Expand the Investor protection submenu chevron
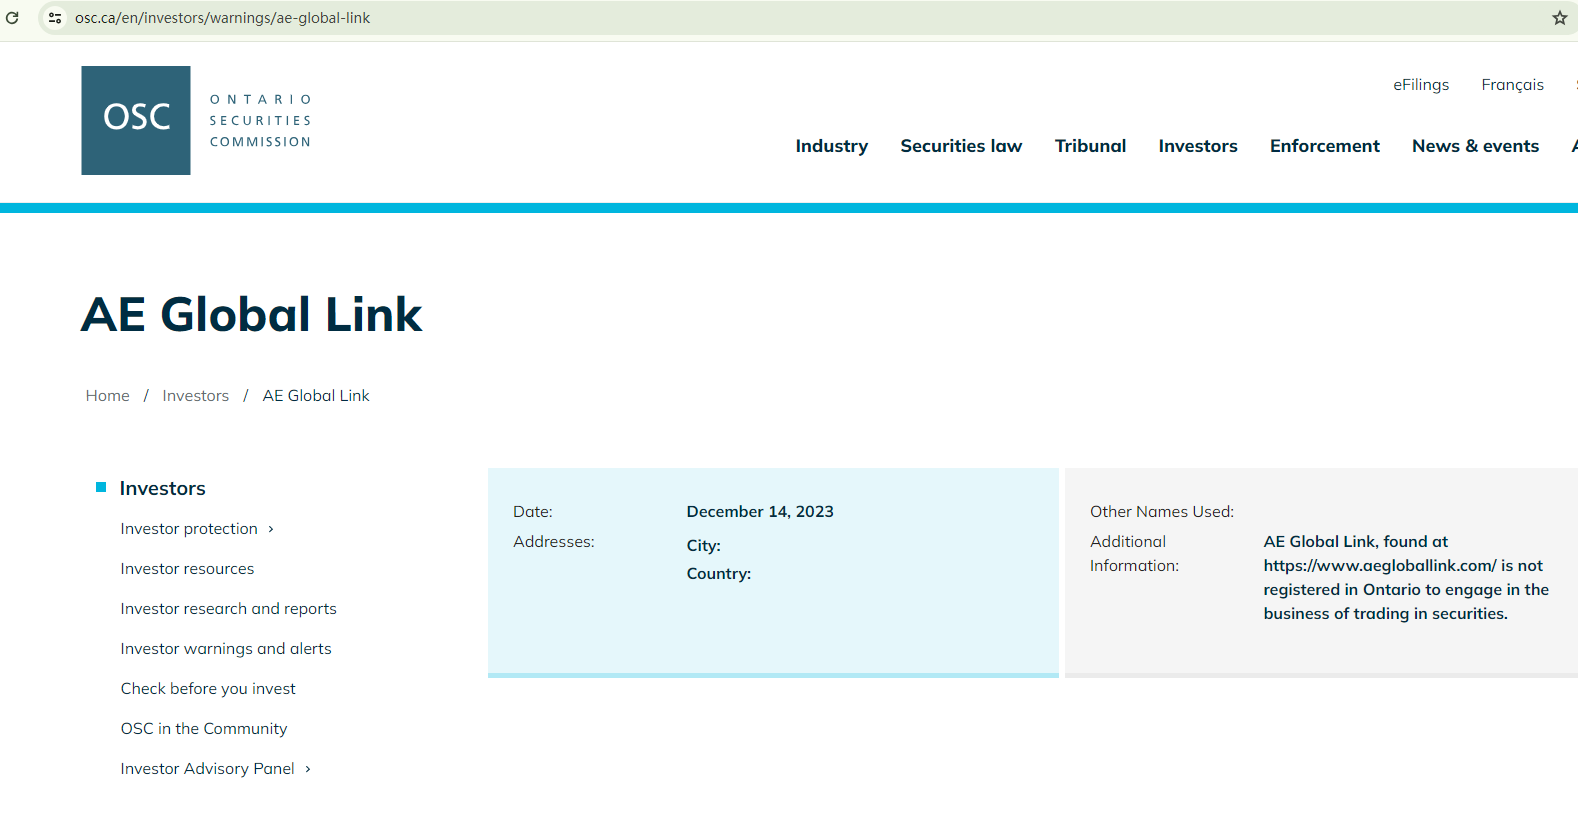 click(x=271, y=529)
